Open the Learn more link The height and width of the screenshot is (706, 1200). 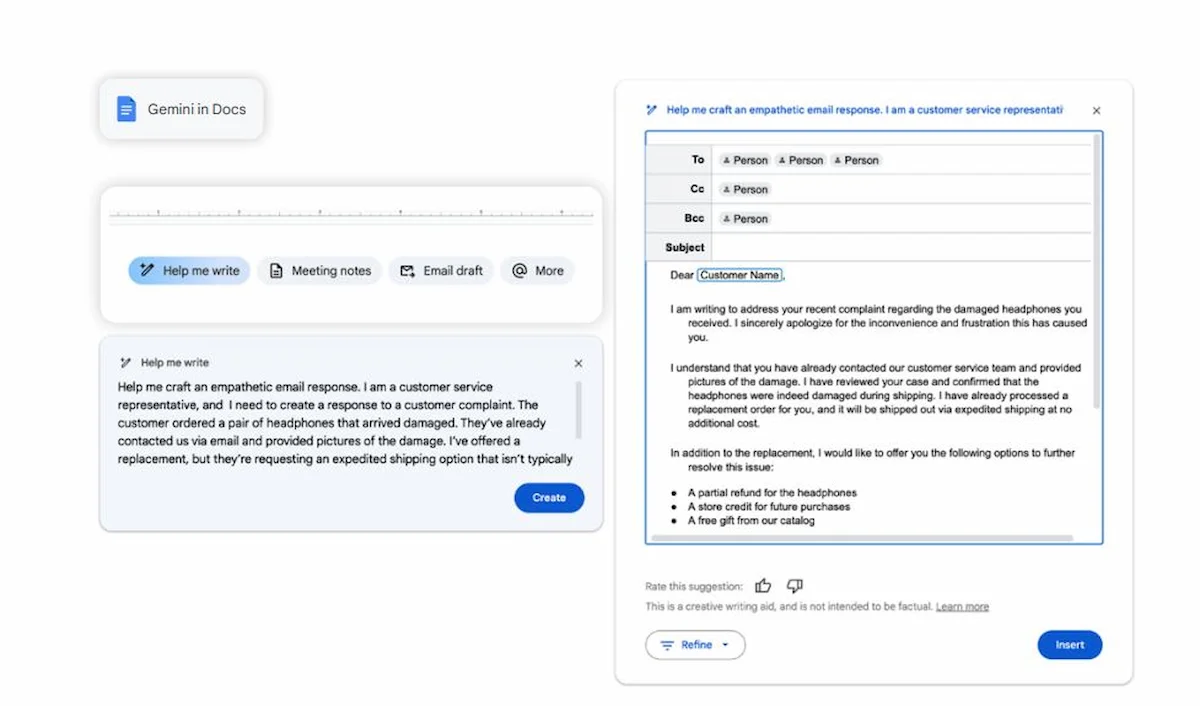(962, 606)
